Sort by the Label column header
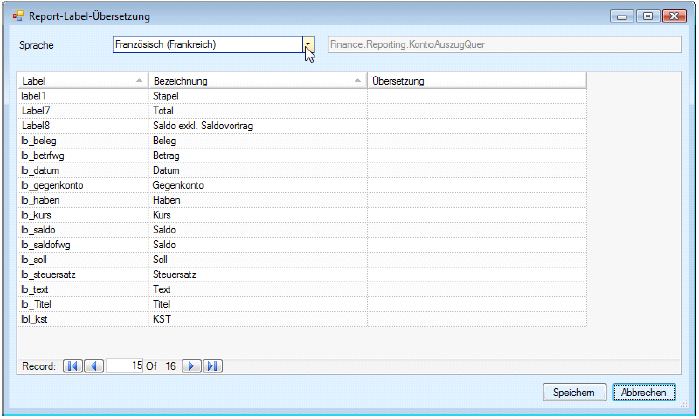 pyautogui.click(x=82, y=81)
